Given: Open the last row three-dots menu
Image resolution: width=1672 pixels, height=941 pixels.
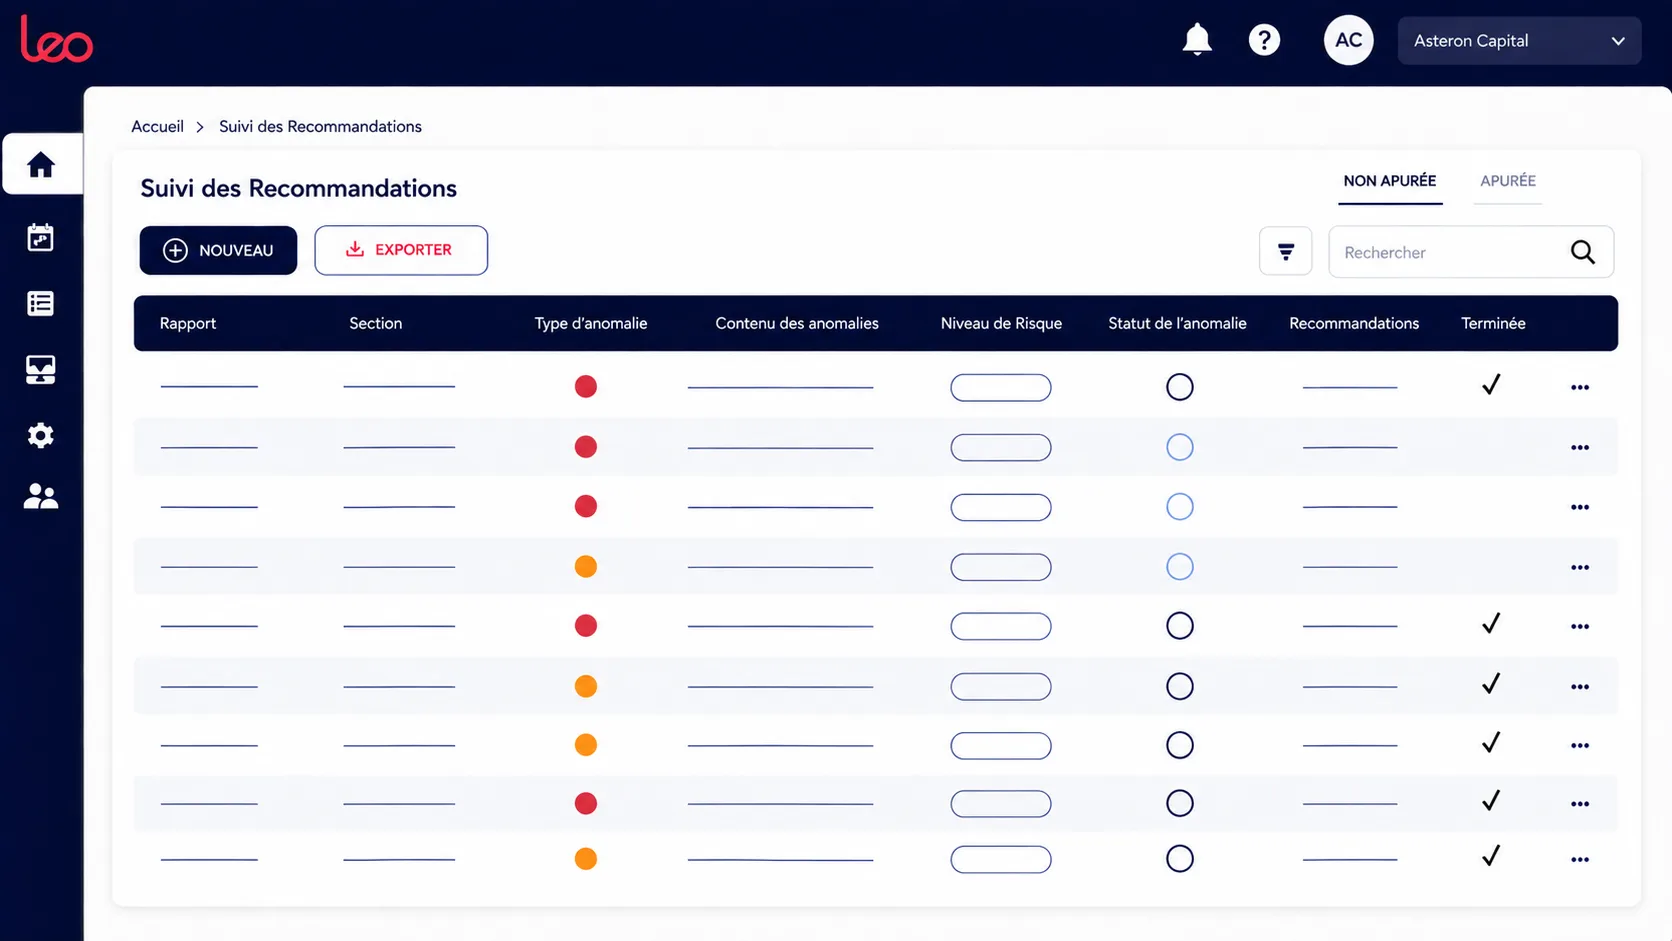Looking at the screenshot, I should [1580, 860].
